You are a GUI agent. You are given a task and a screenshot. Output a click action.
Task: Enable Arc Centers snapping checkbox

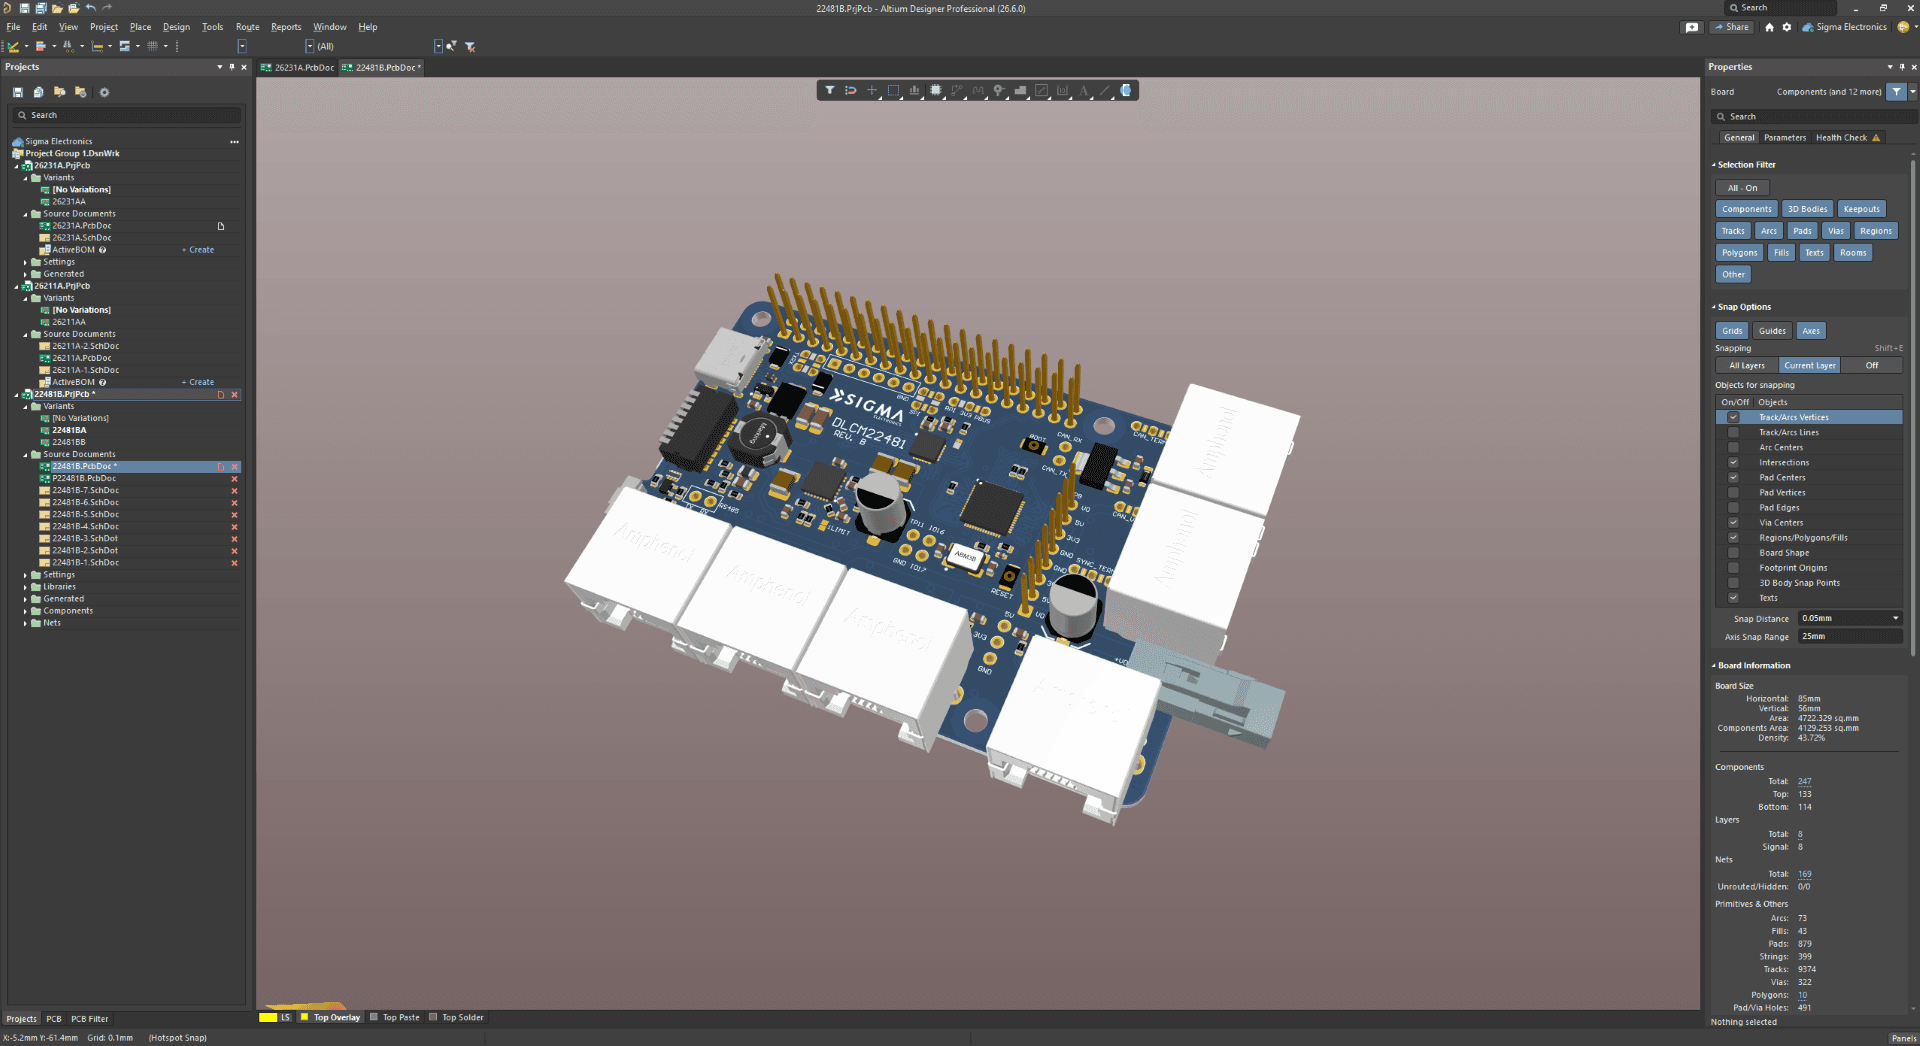1733,448
